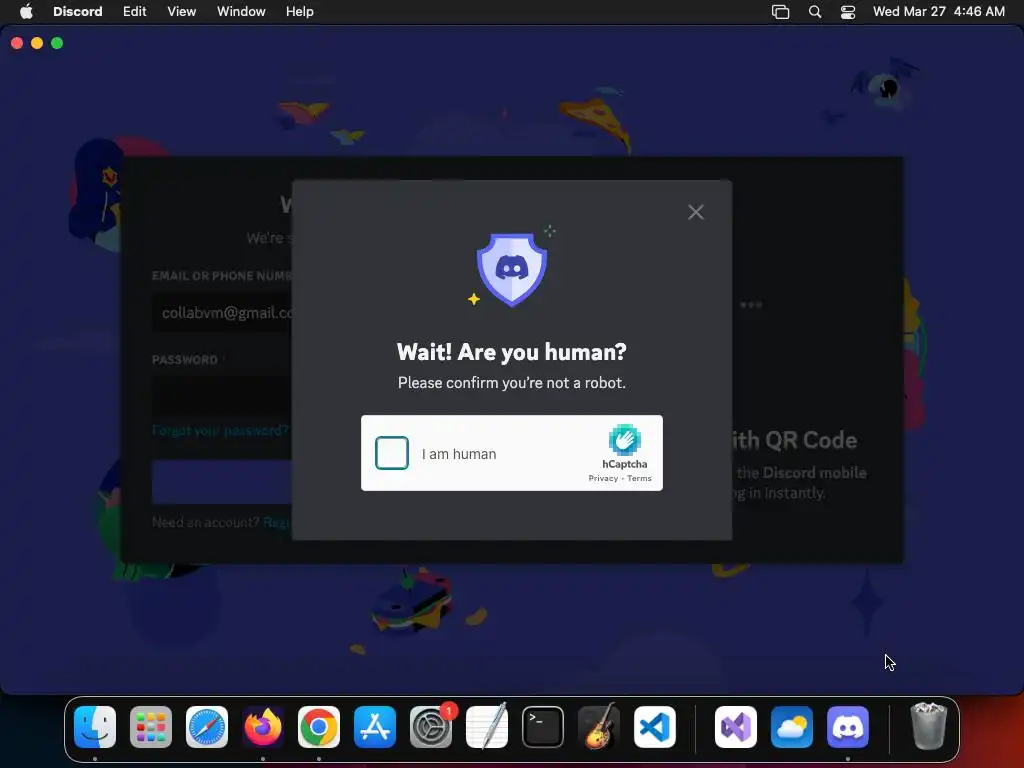Launch GarageBand from the Dock
The height and width of the screenshot is (768, 1024).
click(x=599, y=727)
